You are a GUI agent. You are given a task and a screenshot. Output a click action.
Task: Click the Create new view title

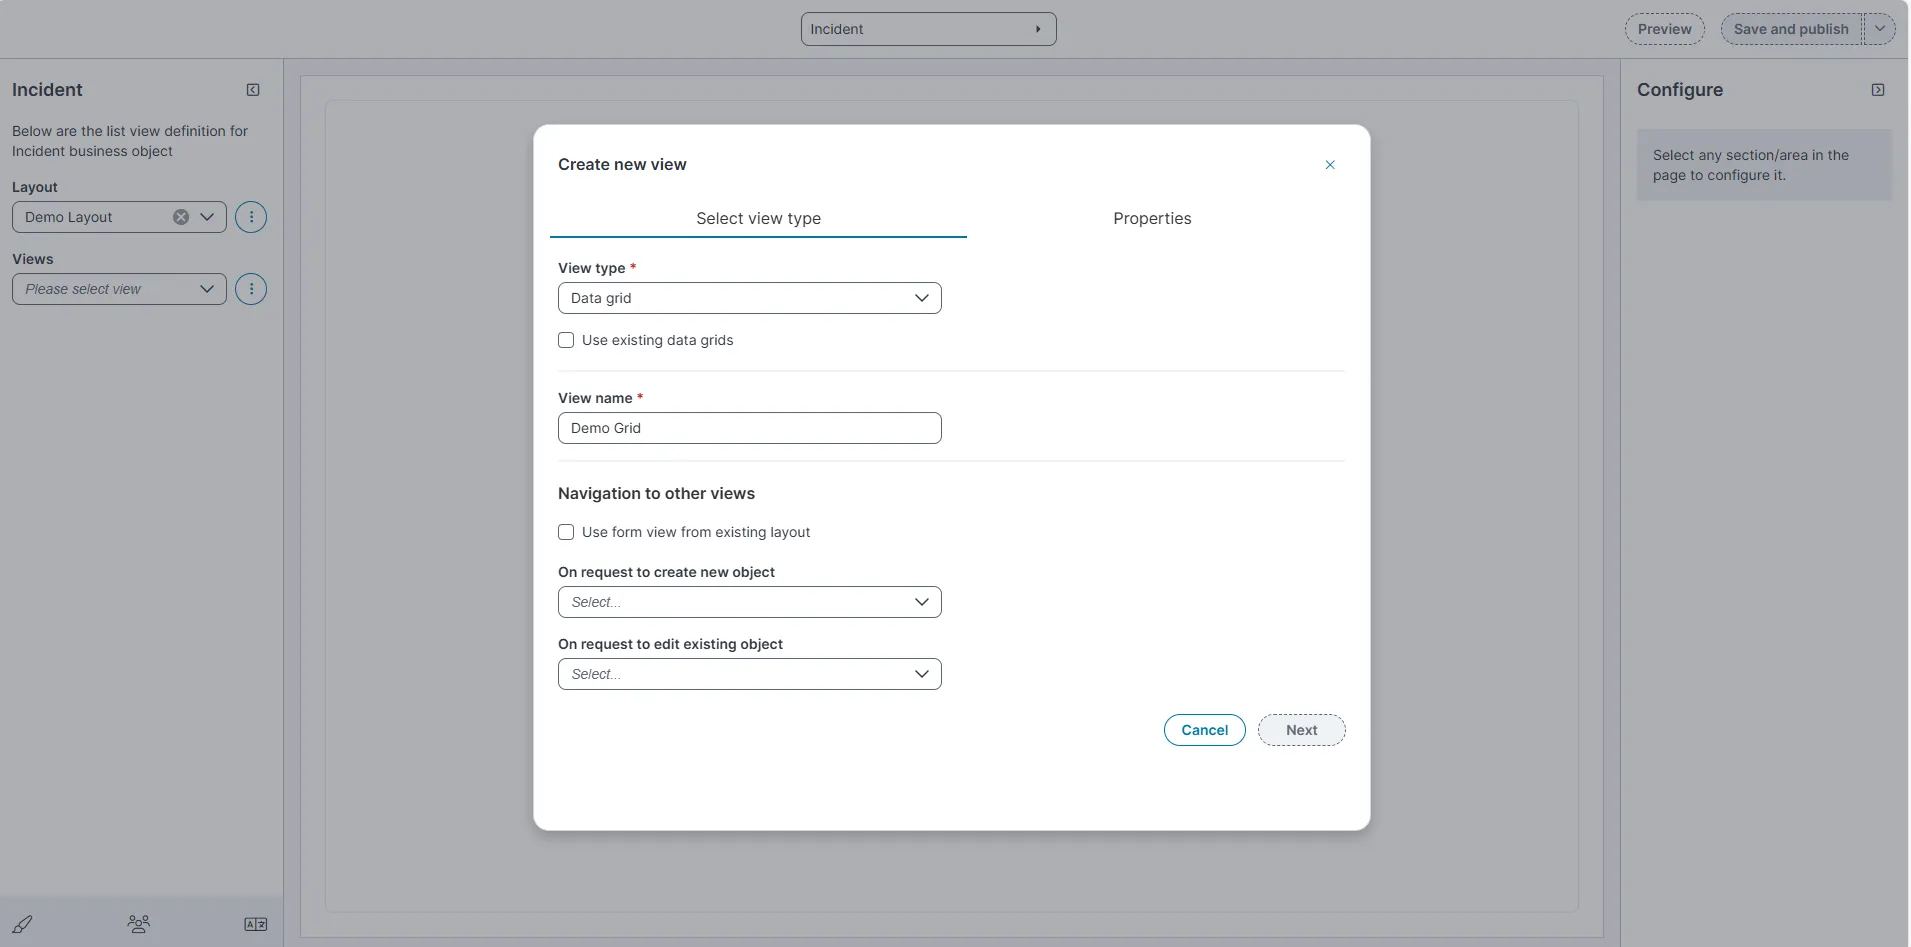[622, 164]
